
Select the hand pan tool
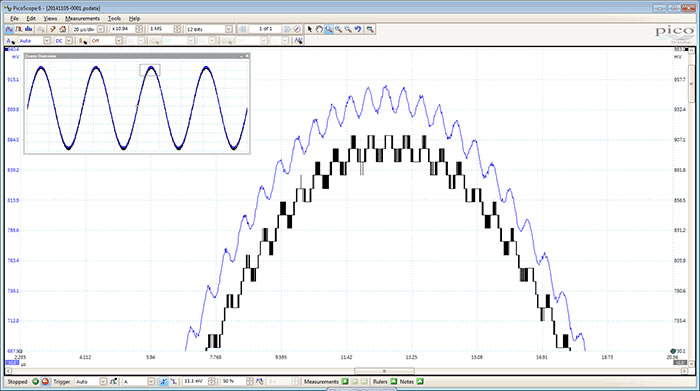click(319, 29)
